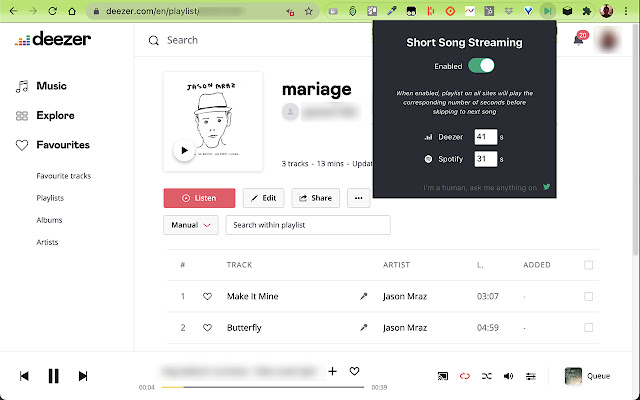640x400 pixels.
Task: Toggle the Enabled switch in extension popup
Action: (481, 66)
